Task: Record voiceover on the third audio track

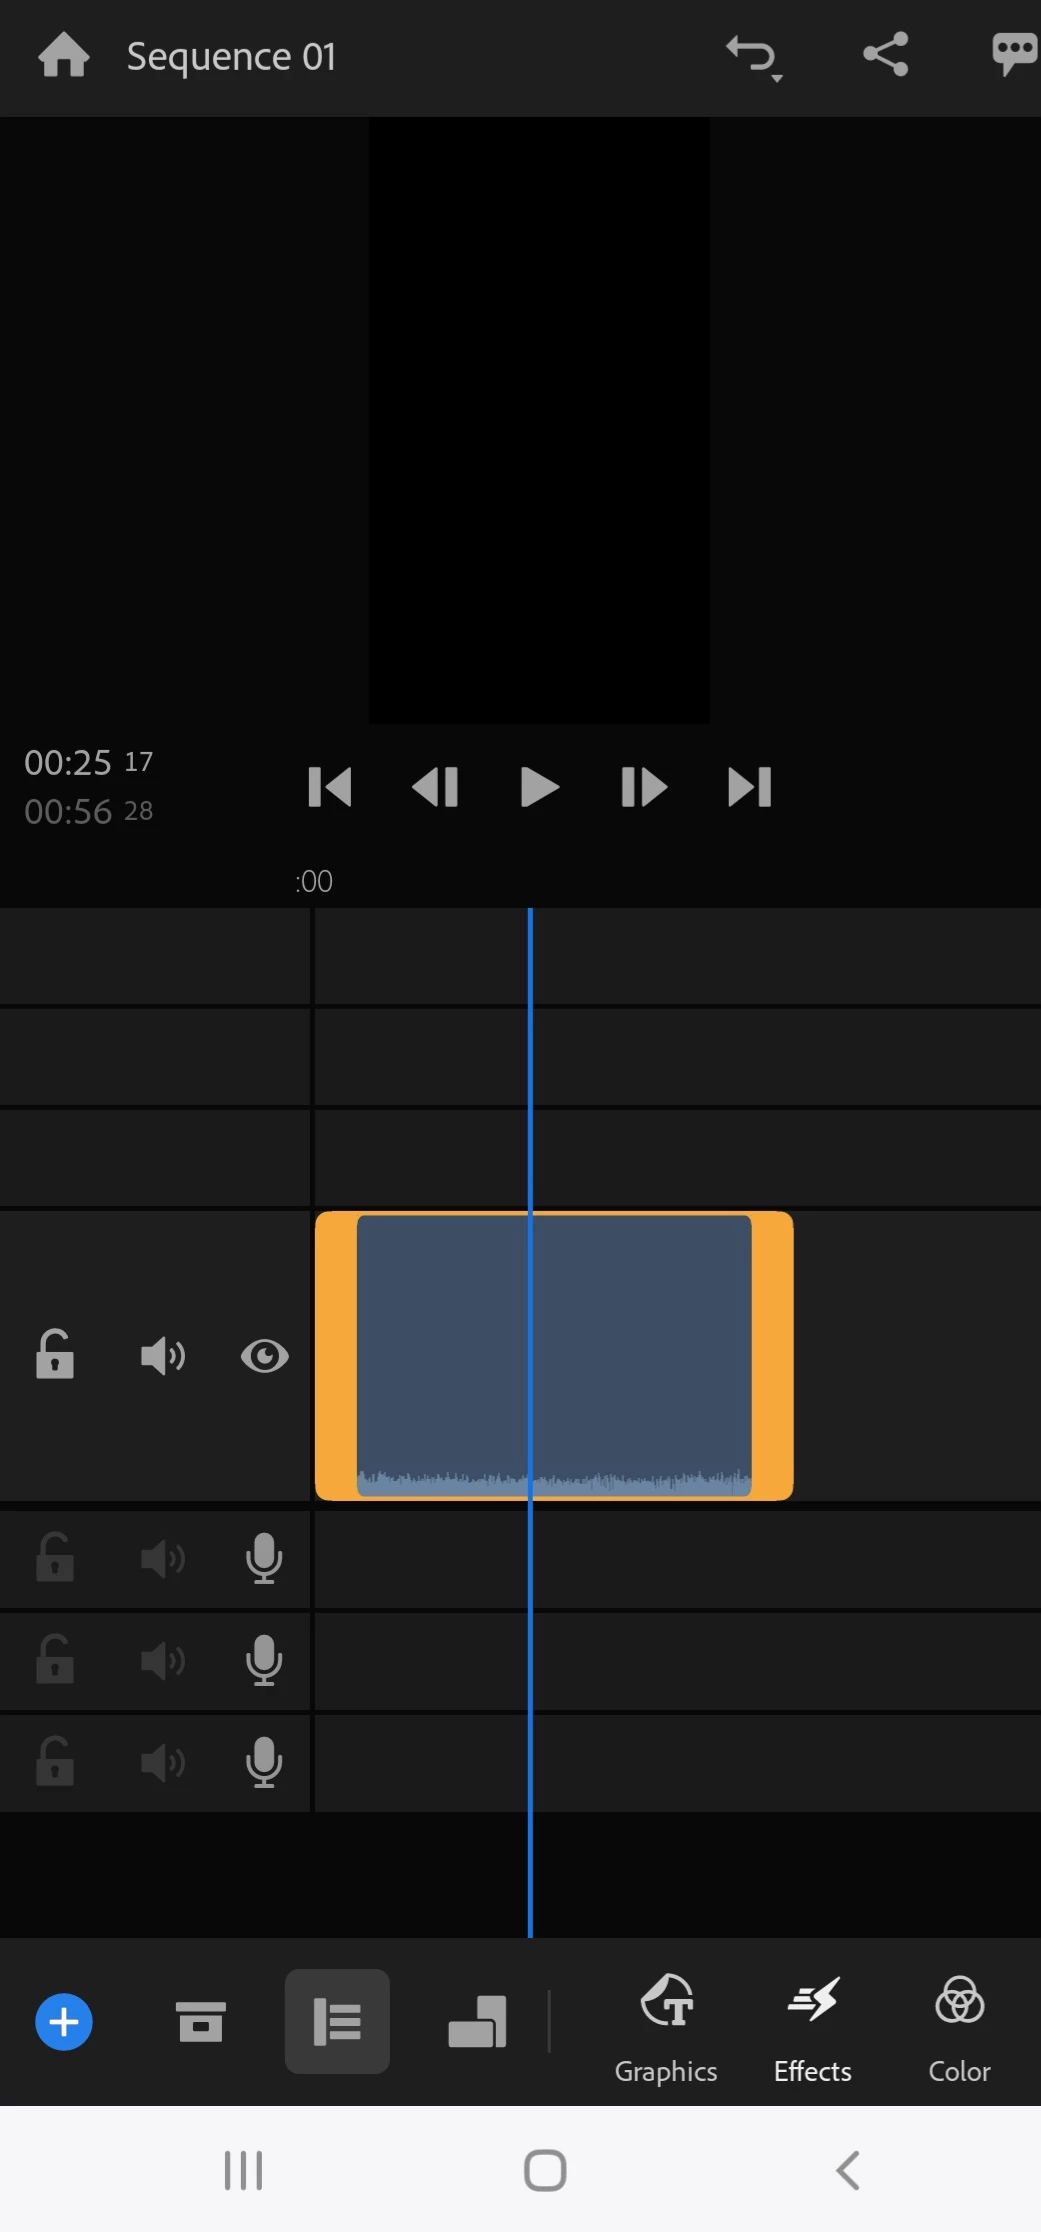Action: 264,1761
